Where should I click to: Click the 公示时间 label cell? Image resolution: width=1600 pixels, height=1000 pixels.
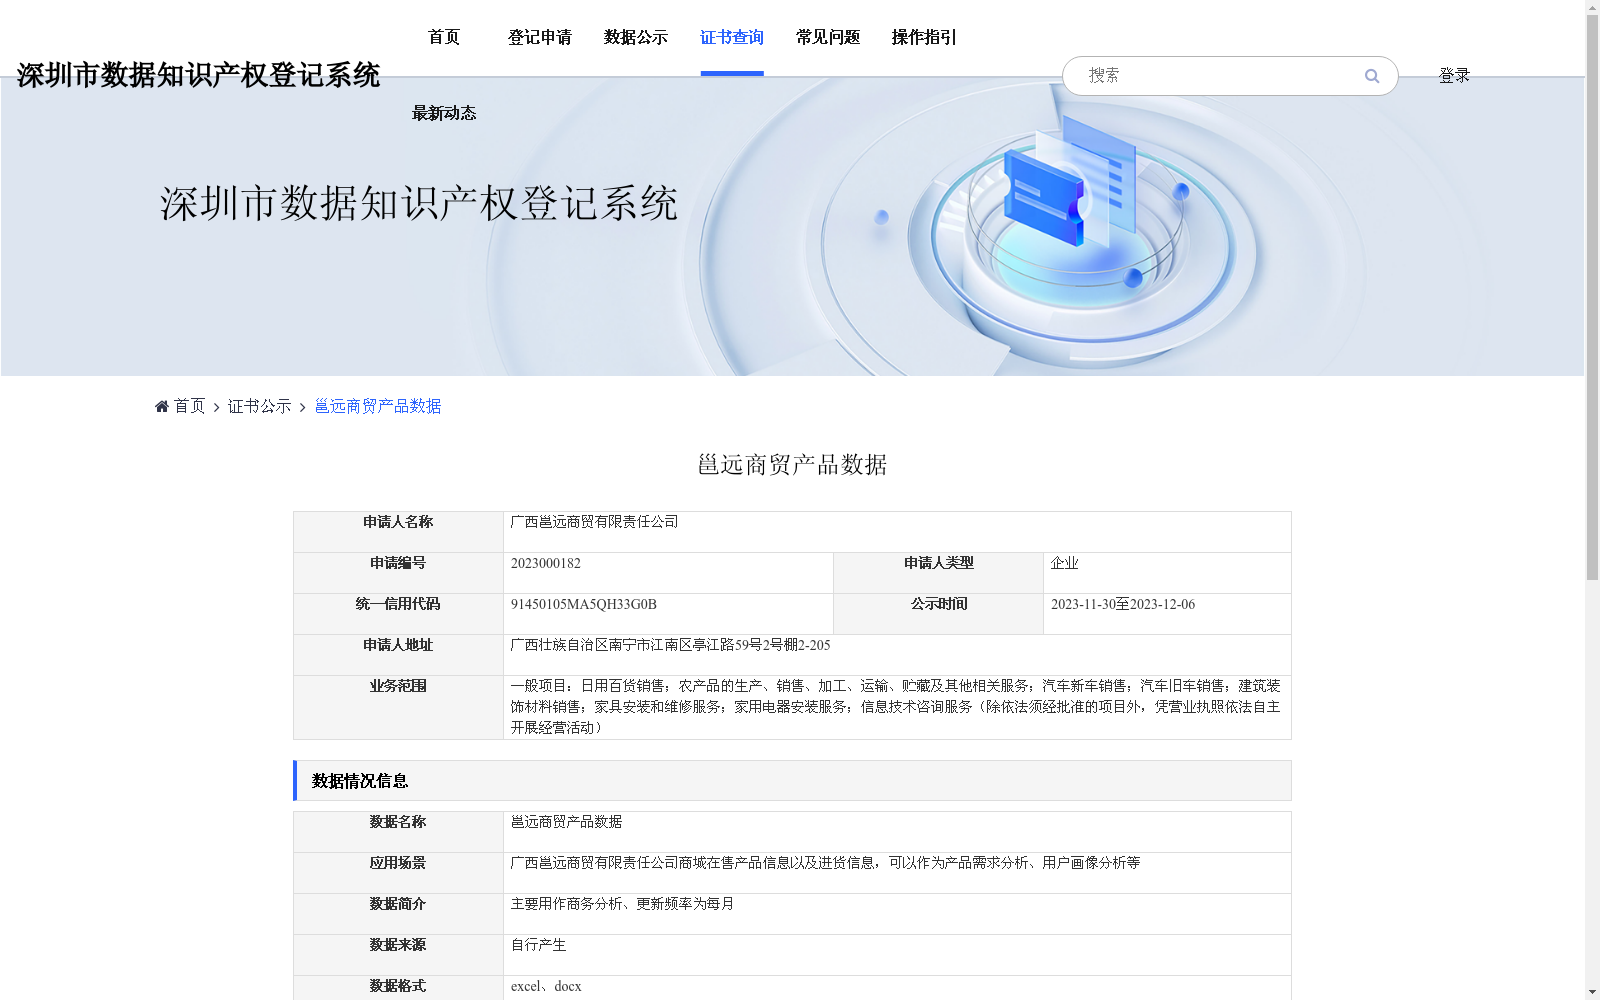[x=938, y=614]
